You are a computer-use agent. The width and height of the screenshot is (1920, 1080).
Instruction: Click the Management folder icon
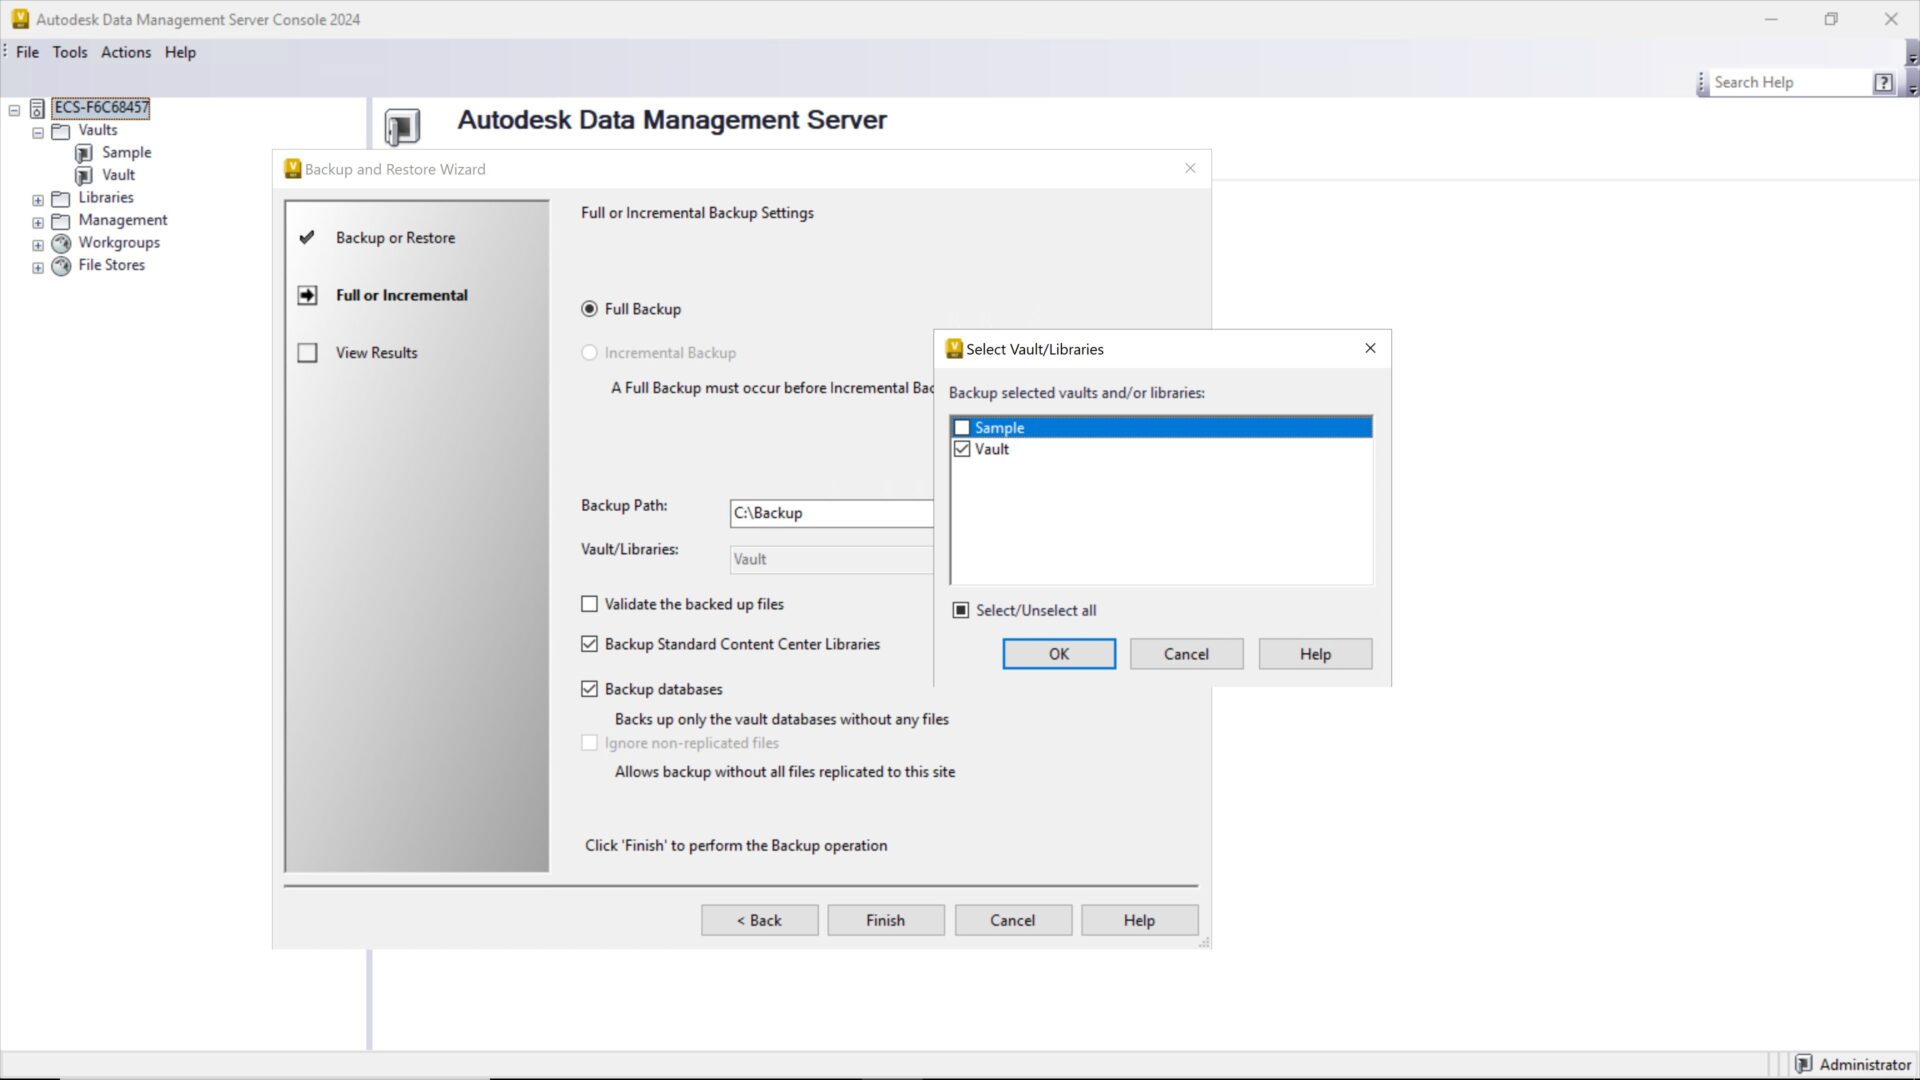(x=61, y=221)
